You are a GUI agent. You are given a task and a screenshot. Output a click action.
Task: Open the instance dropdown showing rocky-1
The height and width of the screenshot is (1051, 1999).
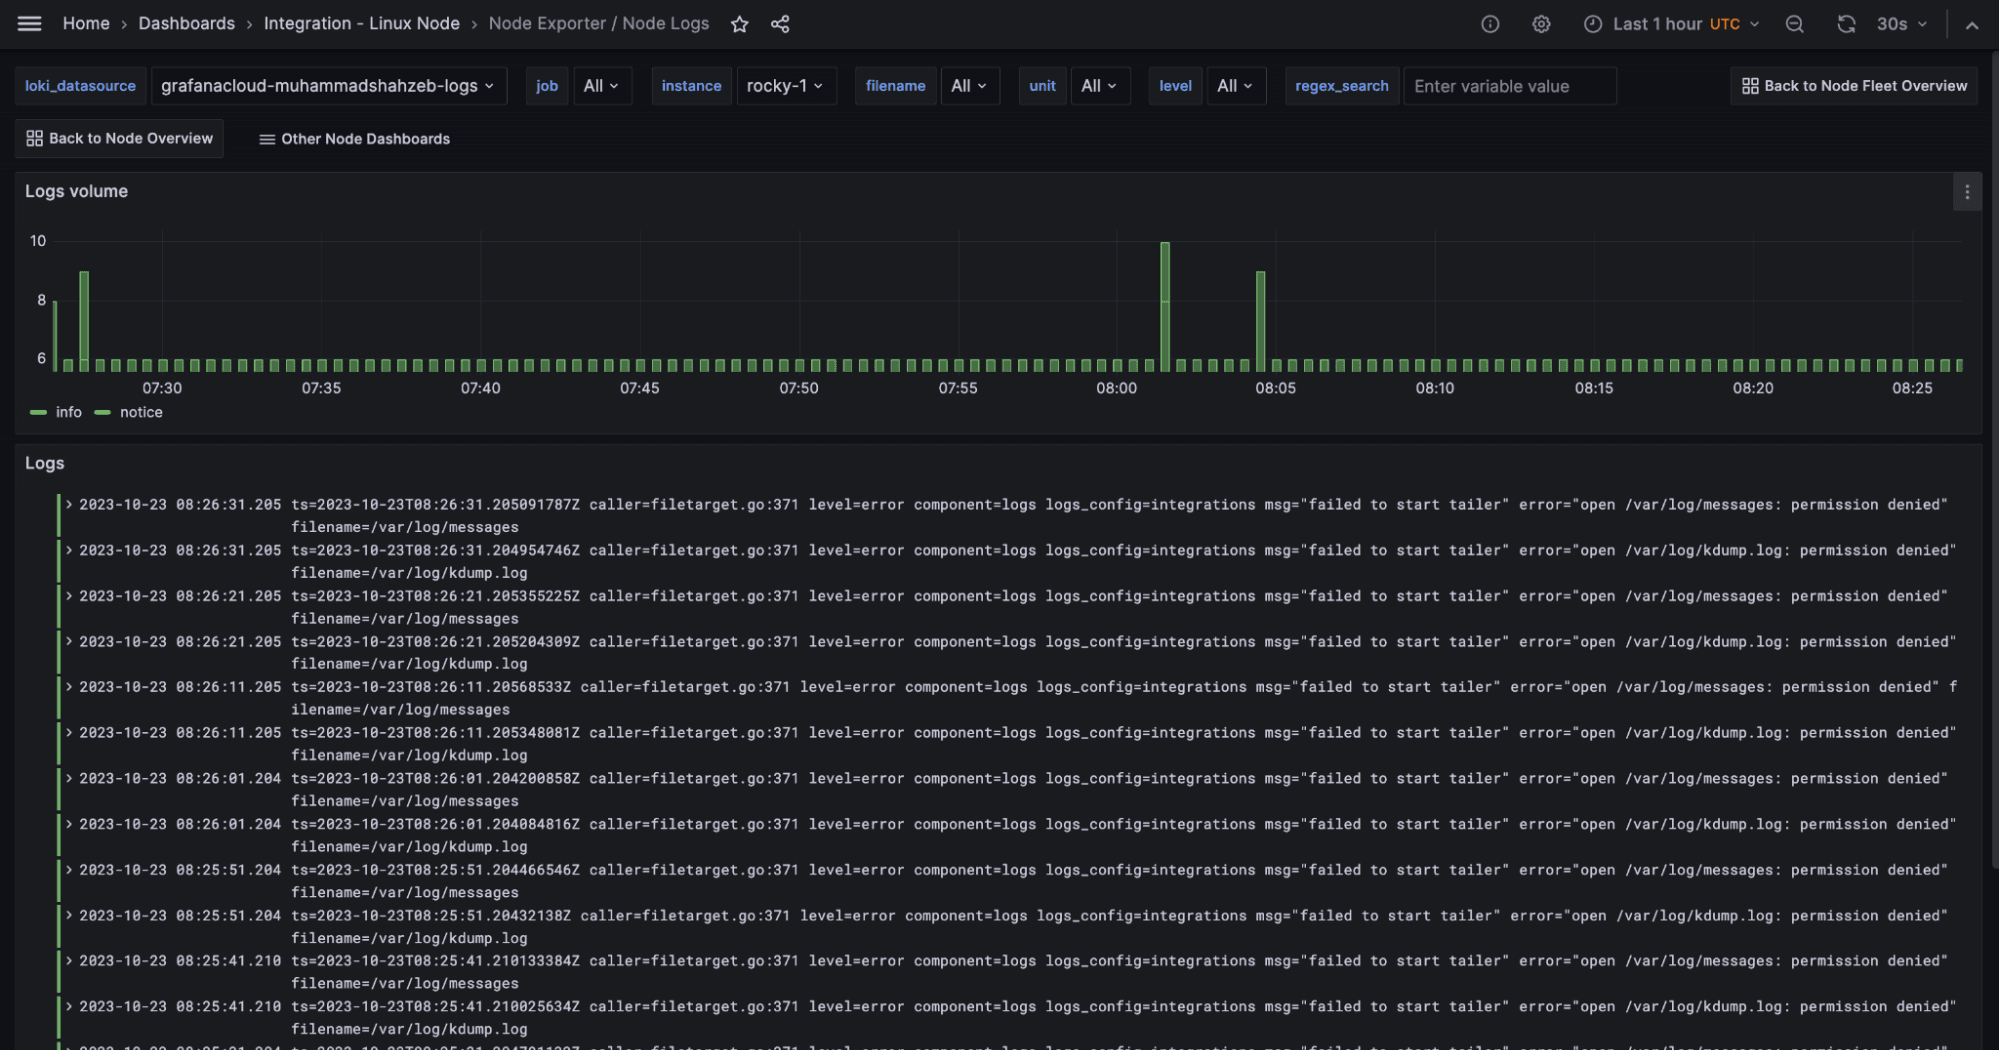coord(786,85)
